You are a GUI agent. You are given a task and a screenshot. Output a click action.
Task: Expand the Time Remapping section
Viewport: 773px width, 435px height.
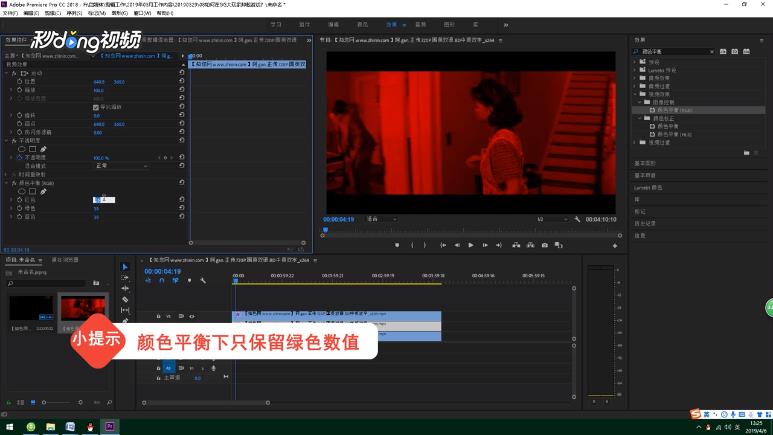click(x=6, y=174)
